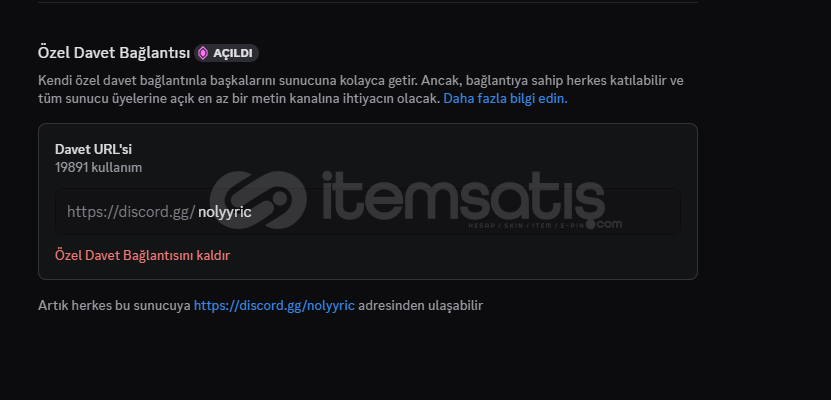
Task: Click the https://discord.gg/ prefix in URL box
Action: 131,212
